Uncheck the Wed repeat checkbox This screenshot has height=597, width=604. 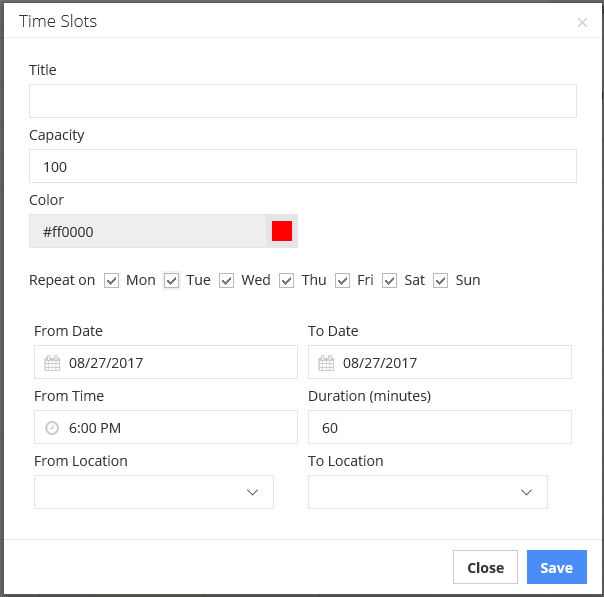tap(226, 280)
